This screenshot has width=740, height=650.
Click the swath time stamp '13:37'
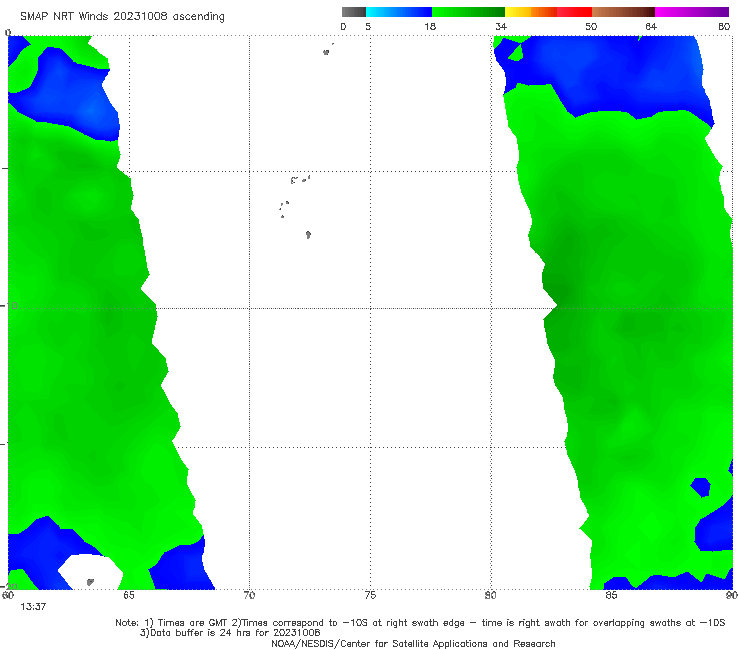click(33, 607)
